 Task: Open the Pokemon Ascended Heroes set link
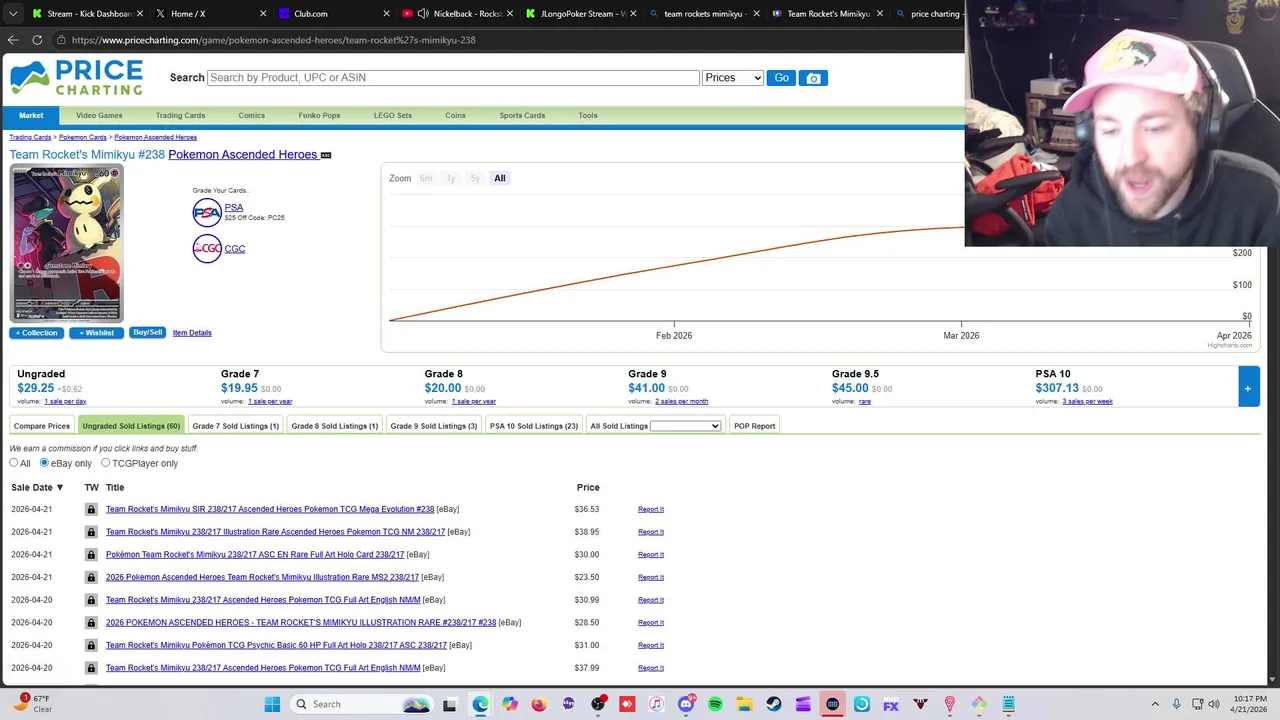[242, 155]
